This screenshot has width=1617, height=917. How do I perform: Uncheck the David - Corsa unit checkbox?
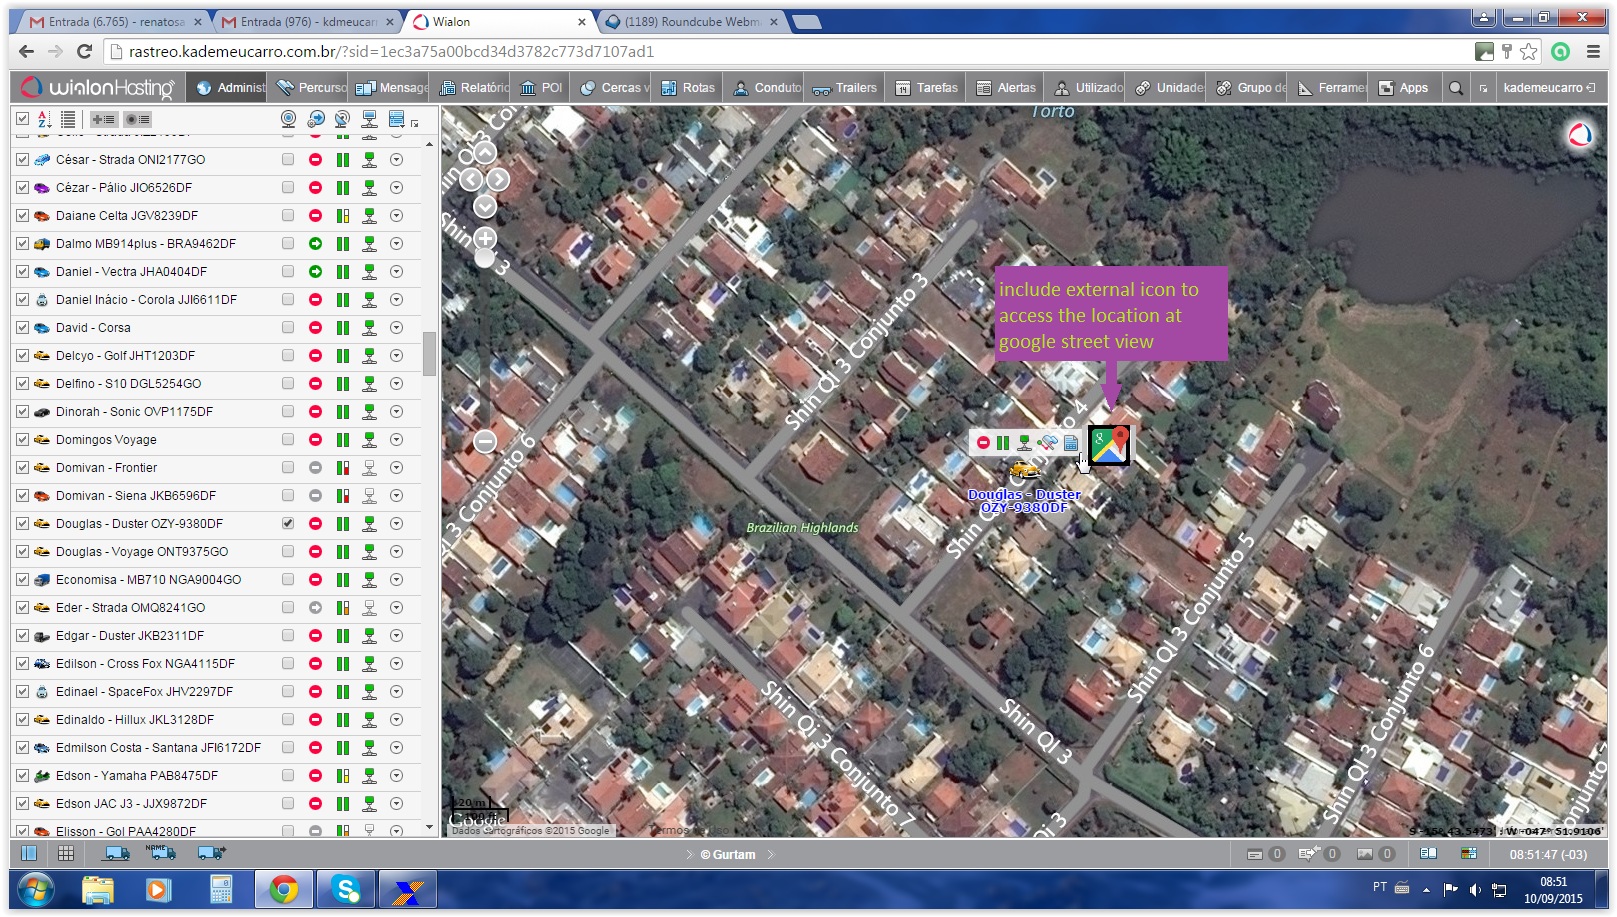tap(22, 328)
